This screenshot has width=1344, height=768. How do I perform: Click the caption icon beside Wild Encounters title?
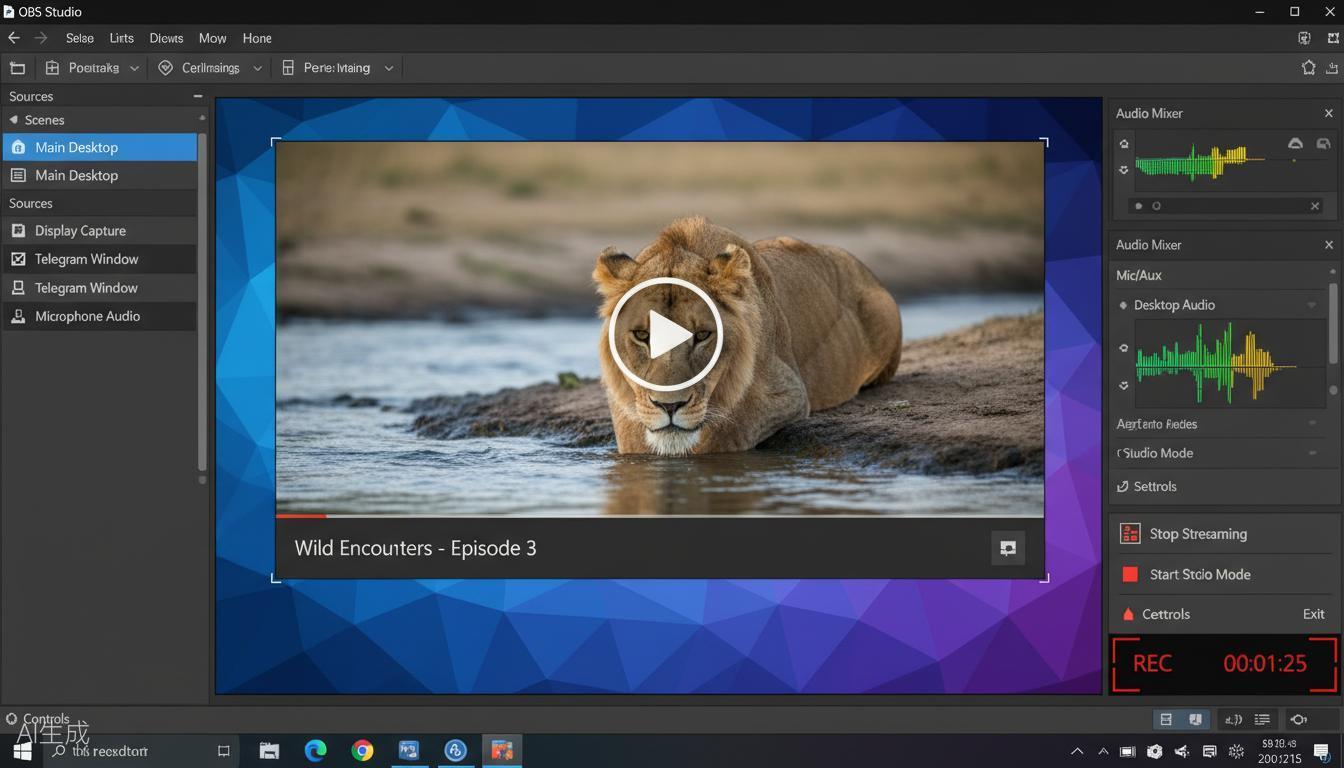click(x=1008, y=548)
